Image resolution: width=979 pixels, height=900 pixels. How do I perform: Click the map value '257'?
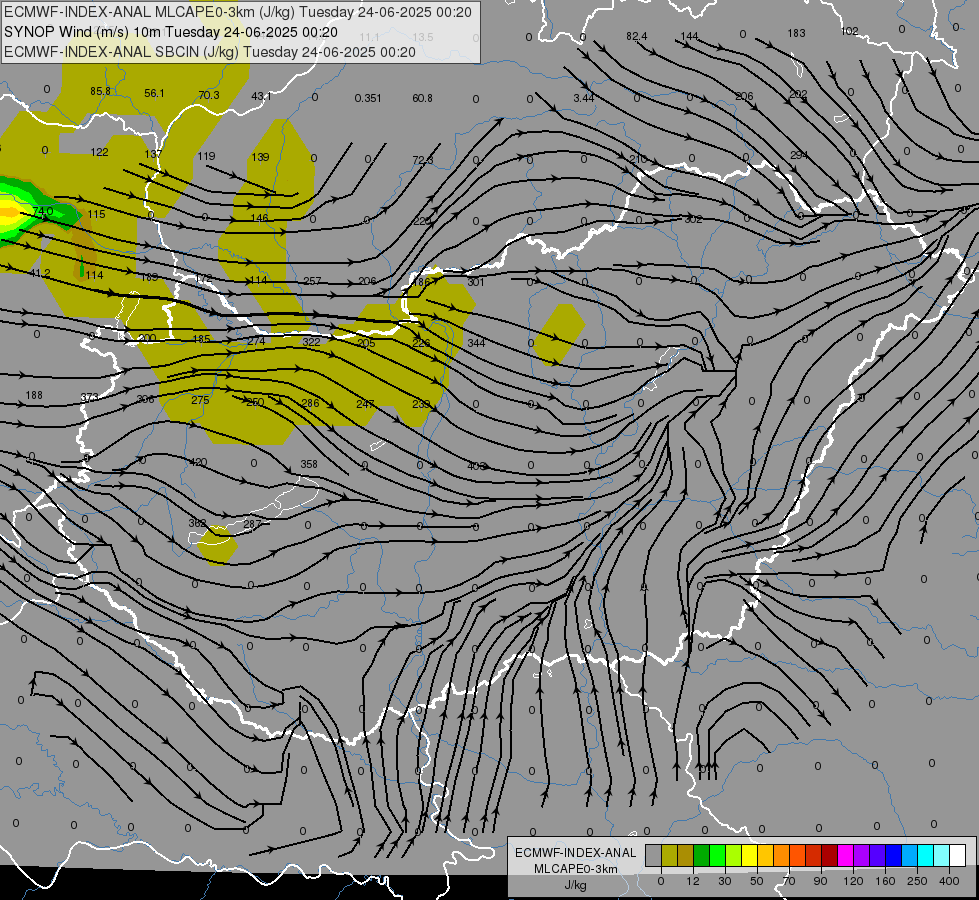click(312, 281)
